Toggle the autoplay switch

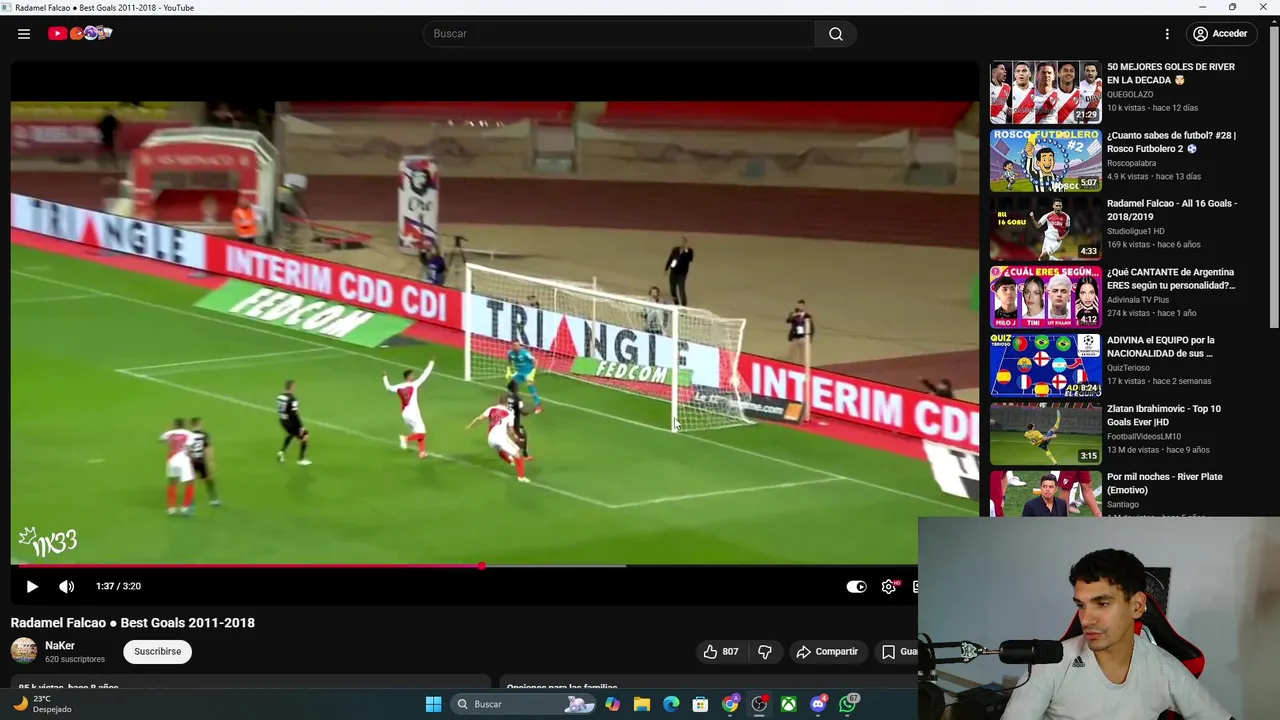click(856, 587)
